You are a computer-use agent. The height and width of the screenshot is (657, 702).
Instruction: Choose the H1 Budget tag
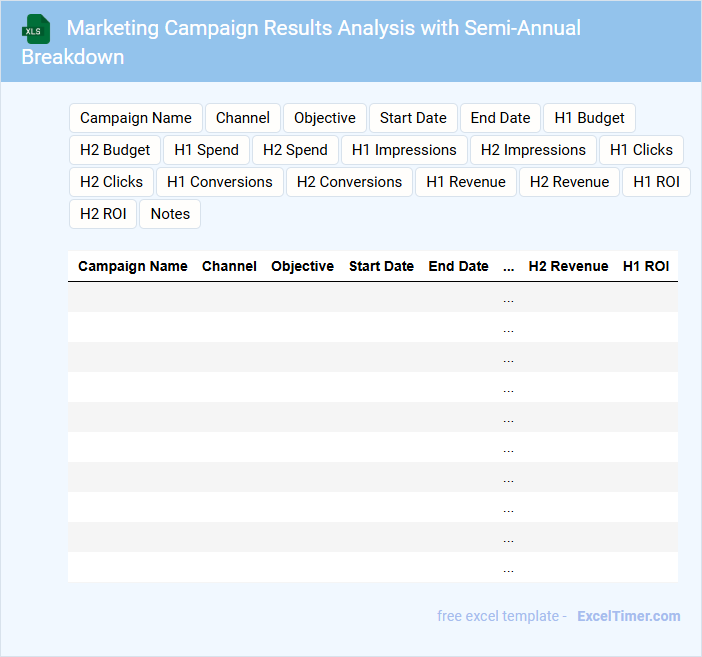click(589, 118)
